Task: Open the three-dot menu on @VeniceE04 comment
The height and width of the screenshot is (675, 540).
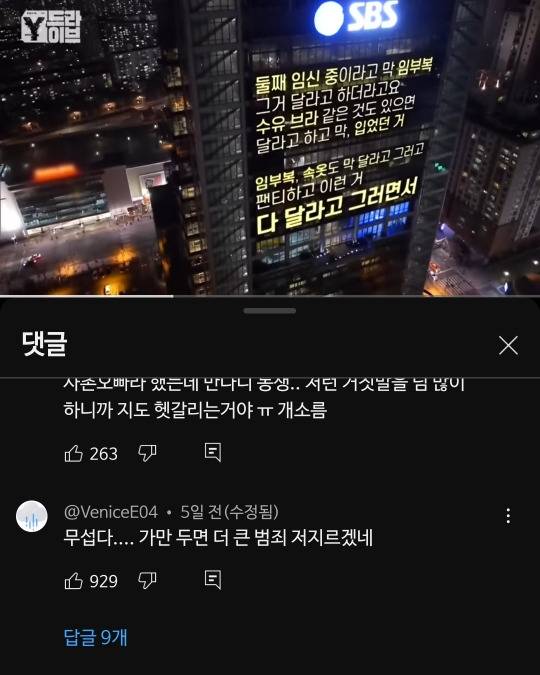Action: click(x=508, y=515)
